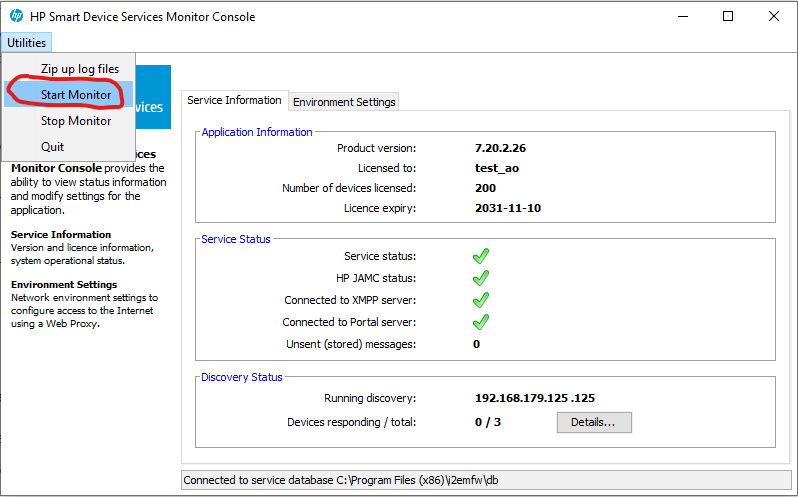
Task: Click the running discovery IP address
Action: click(x=535, y=398)
